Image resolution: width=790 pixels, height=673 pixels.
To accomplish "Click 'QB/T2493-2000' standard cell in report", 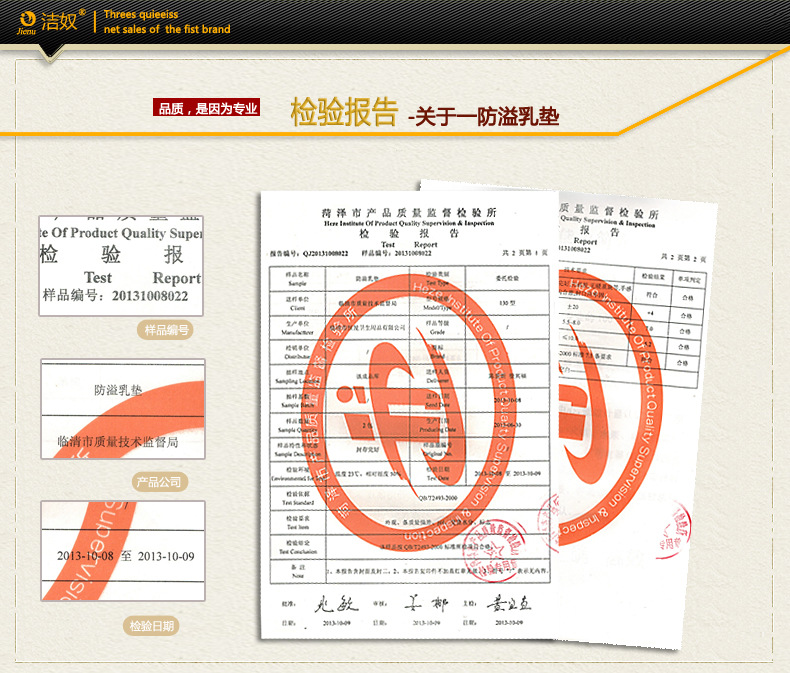I will click(437, 498).
